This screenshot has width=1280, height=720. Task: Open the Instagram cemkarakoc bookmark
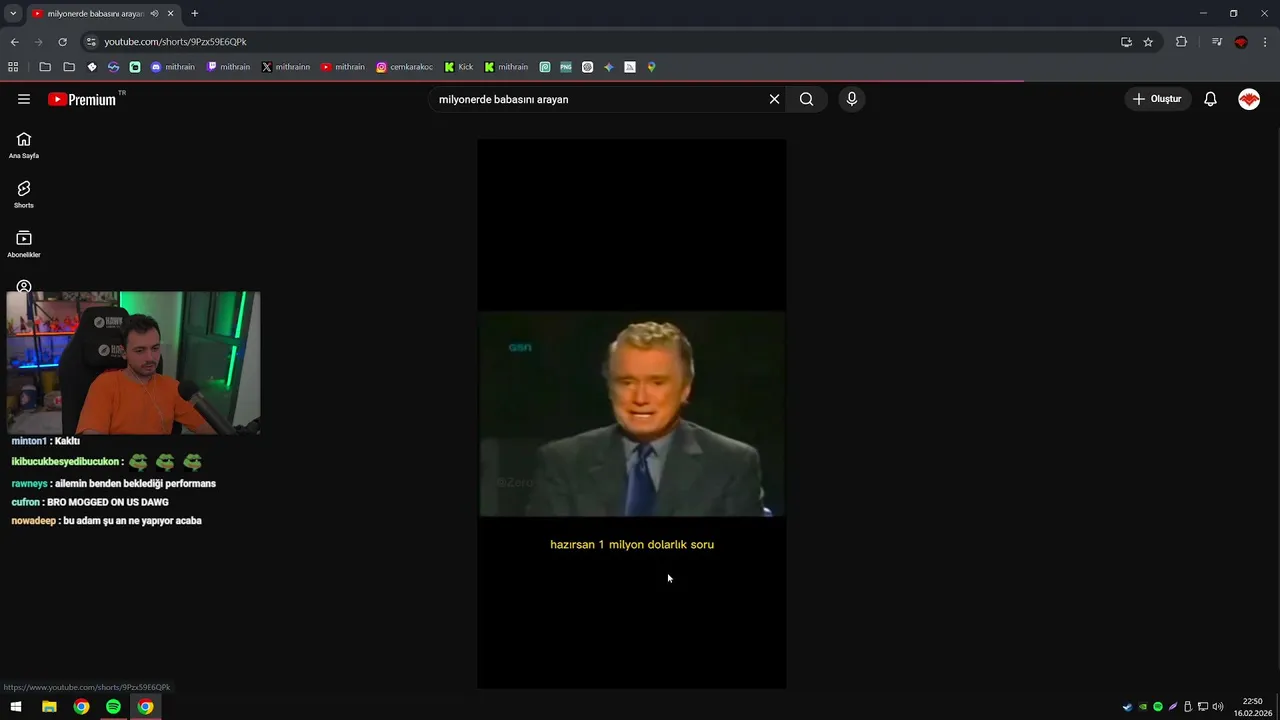pos(404,67)
